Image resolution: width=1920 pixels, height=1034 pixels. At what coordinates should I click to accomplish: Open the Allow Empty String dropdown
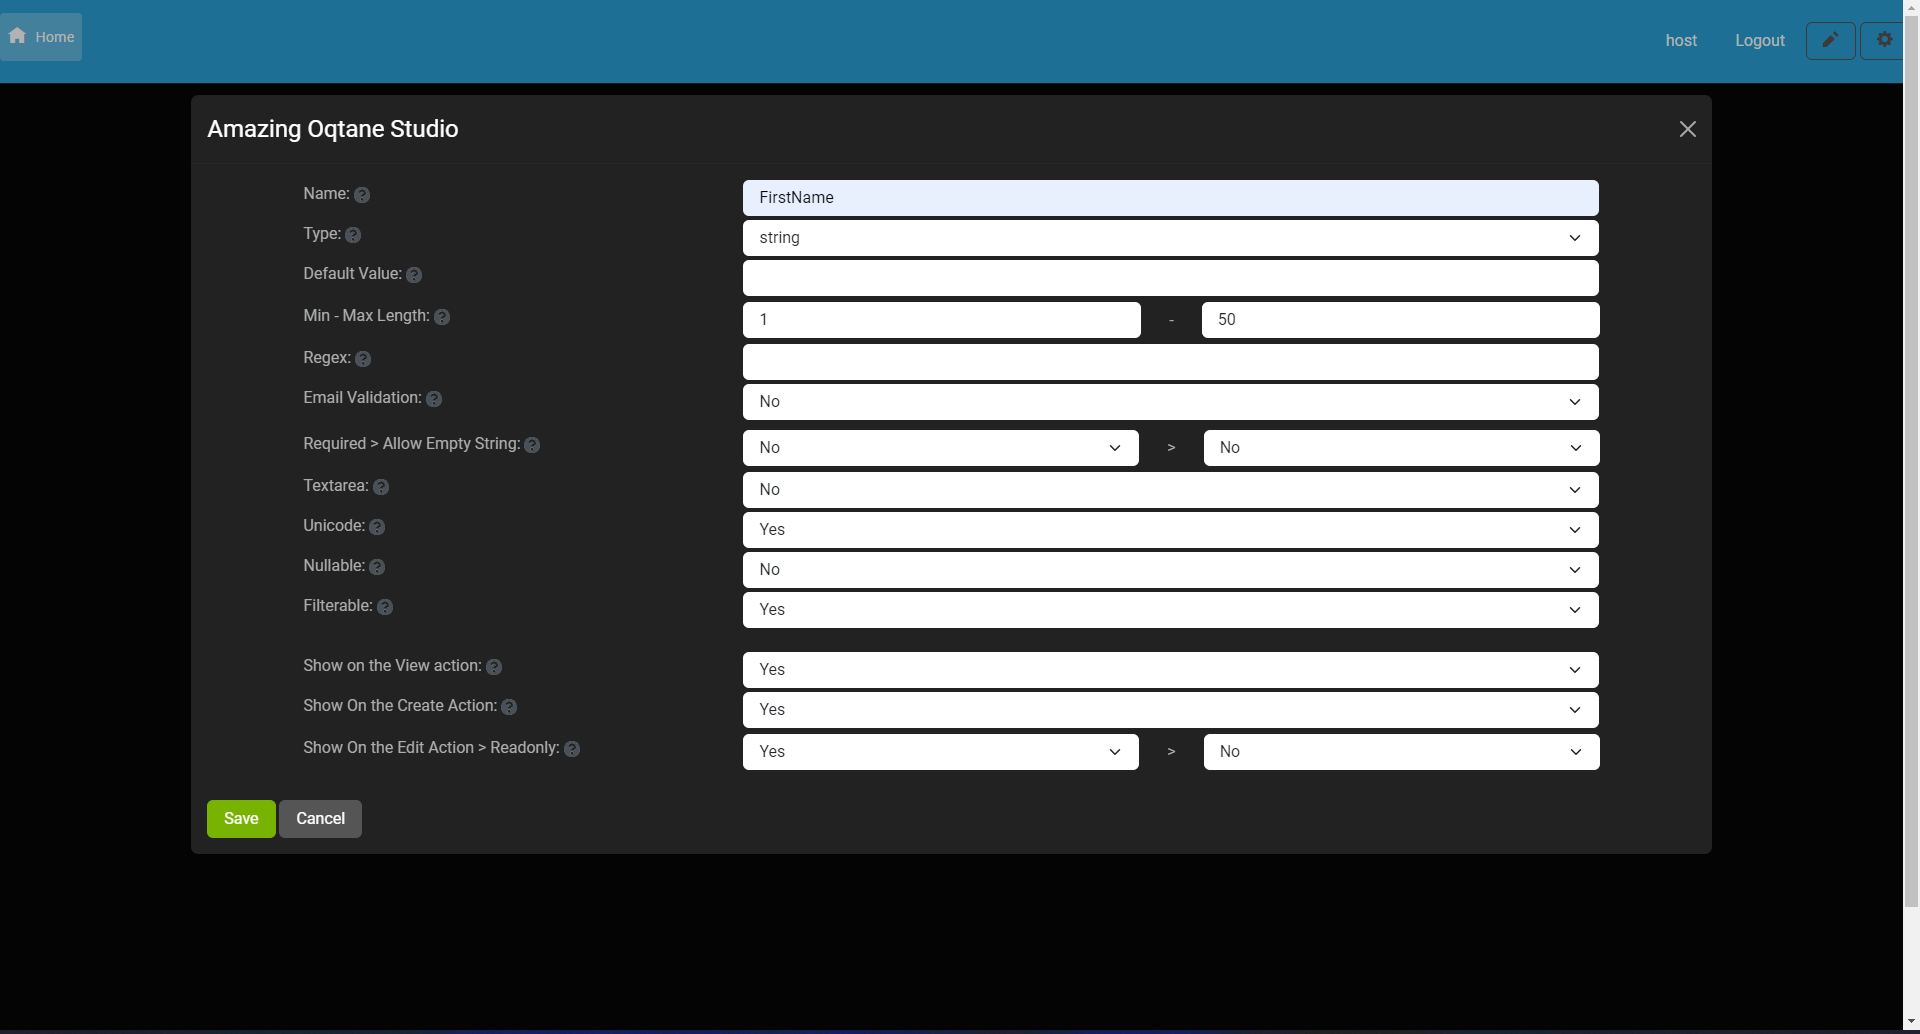point(1401,448)
